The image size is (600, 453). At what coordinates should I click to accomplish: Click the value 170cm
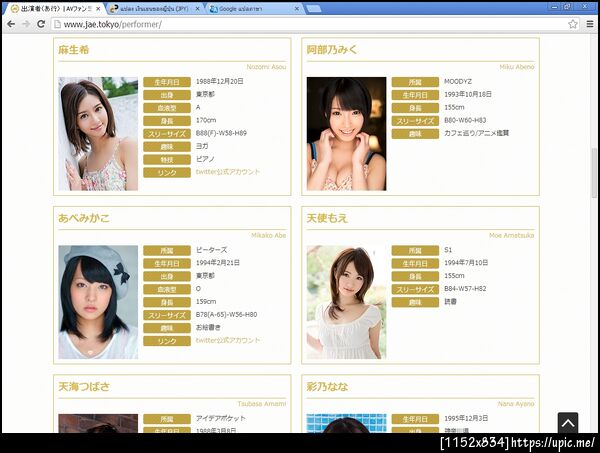(206, 120)
